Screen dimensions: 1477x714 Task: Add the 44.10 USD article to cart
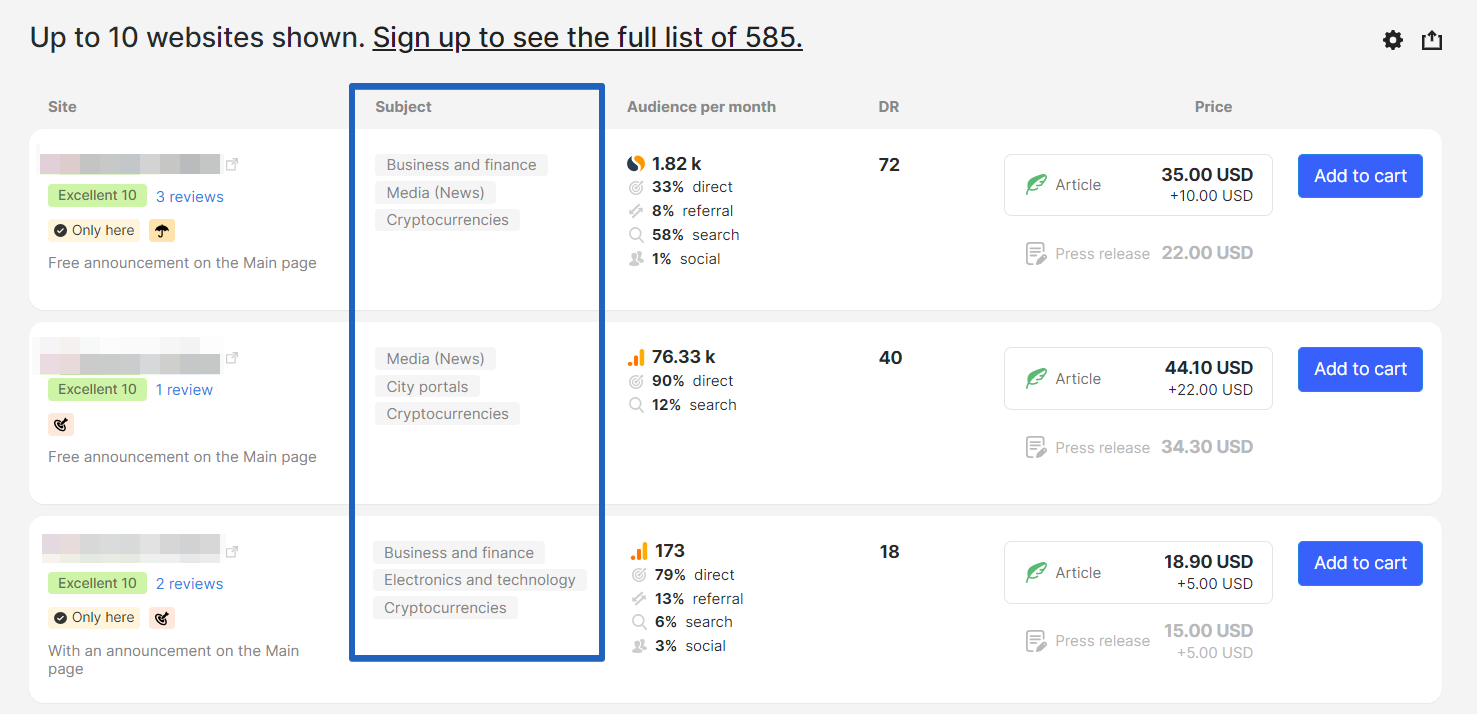1360,369
